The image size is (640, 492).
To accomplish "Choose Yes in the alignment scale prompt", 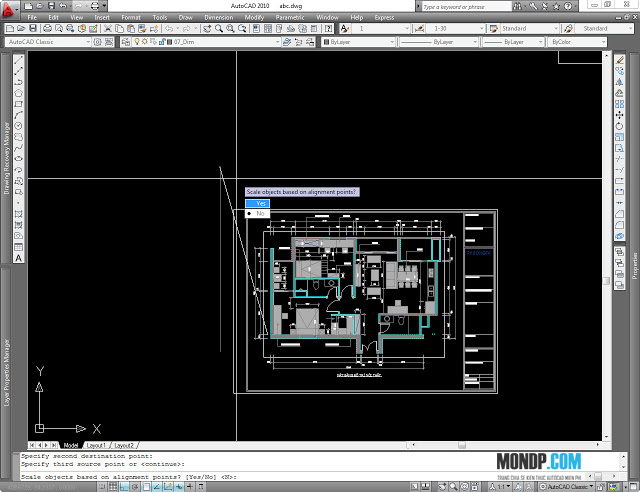I will pyautogui.click(x=258, y=203).
